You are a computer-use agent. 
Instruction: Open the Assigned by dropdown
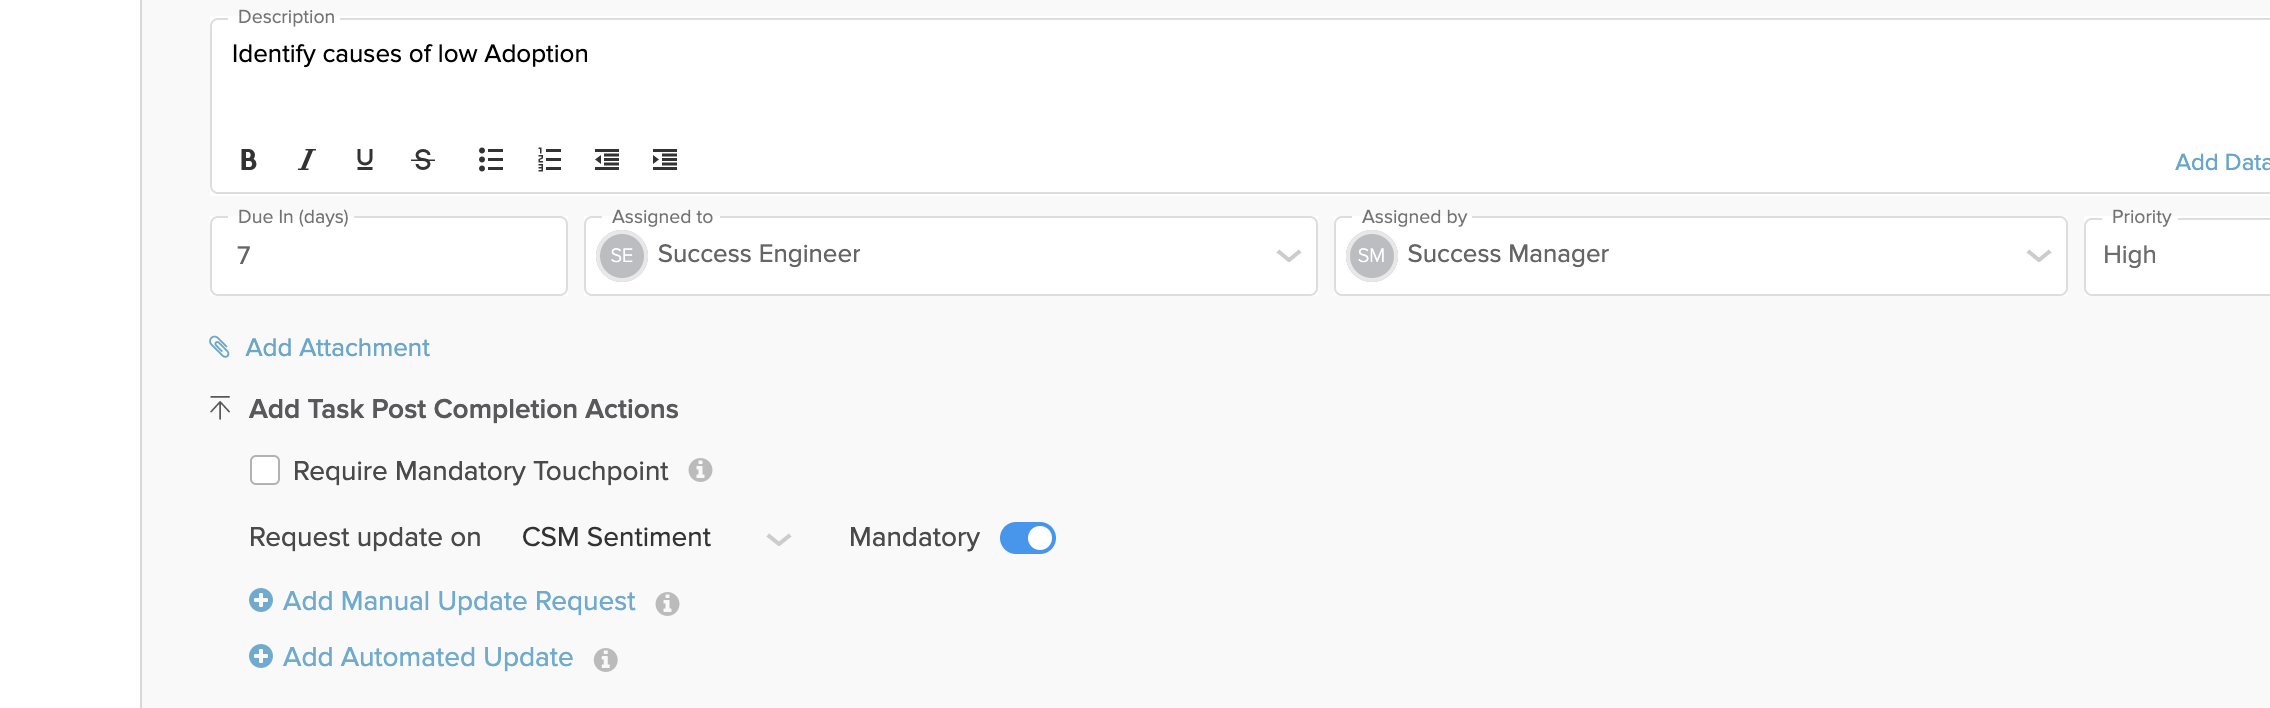[1701, 256]
